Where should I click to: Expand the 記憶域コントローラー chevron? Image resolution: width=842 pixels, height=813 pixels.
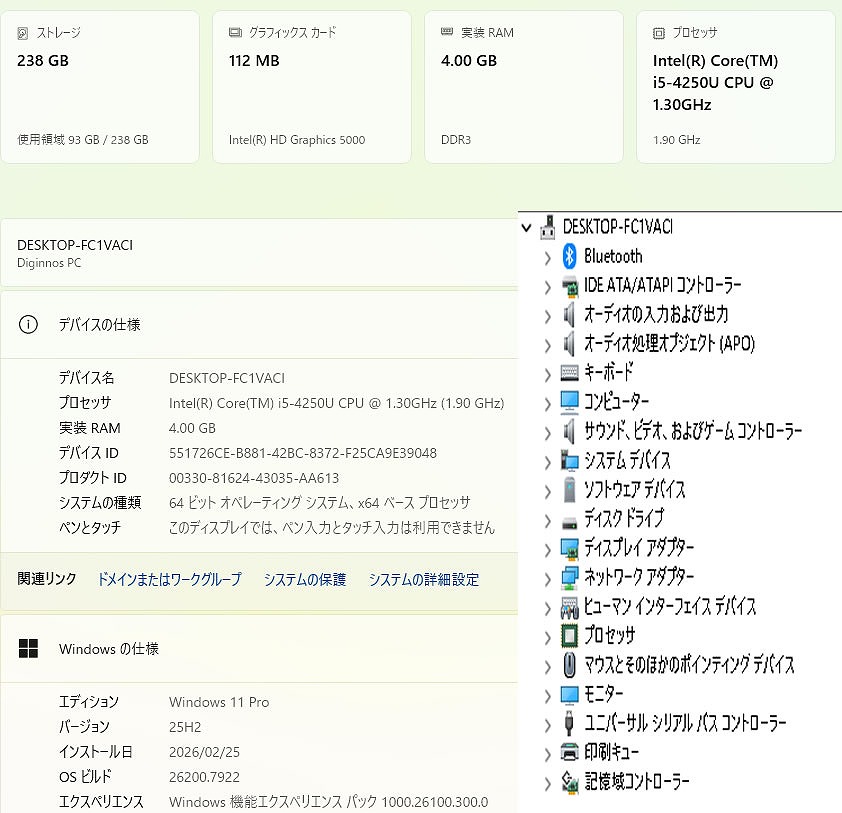click(547, 783)
